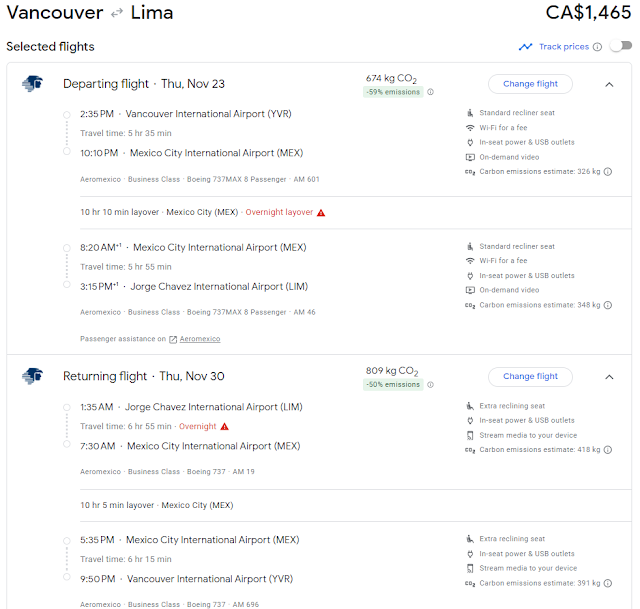Viewport: 640px width, 609px height.
Task: Click the Track prices info icon
Action: click(597, 47)
